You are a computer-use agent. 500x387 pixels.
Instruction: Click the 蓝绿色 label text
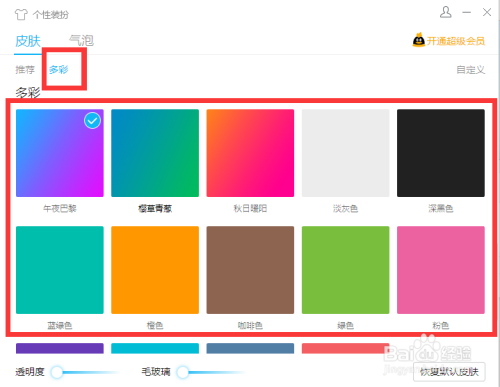tap(60, 325)
